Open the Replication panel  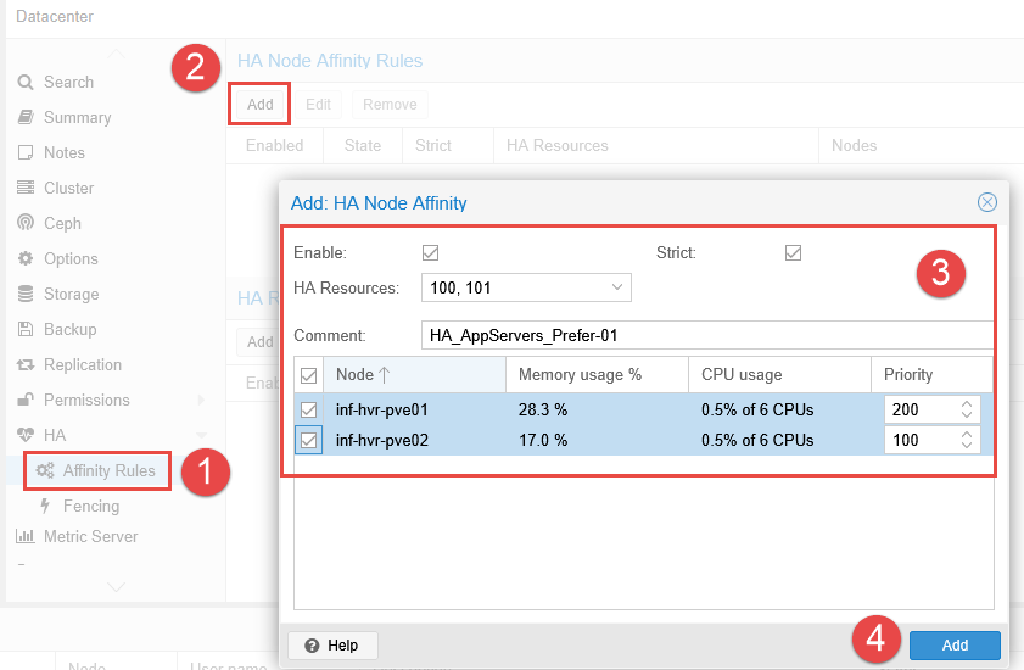pyautogui.click(x=77, y=364)
